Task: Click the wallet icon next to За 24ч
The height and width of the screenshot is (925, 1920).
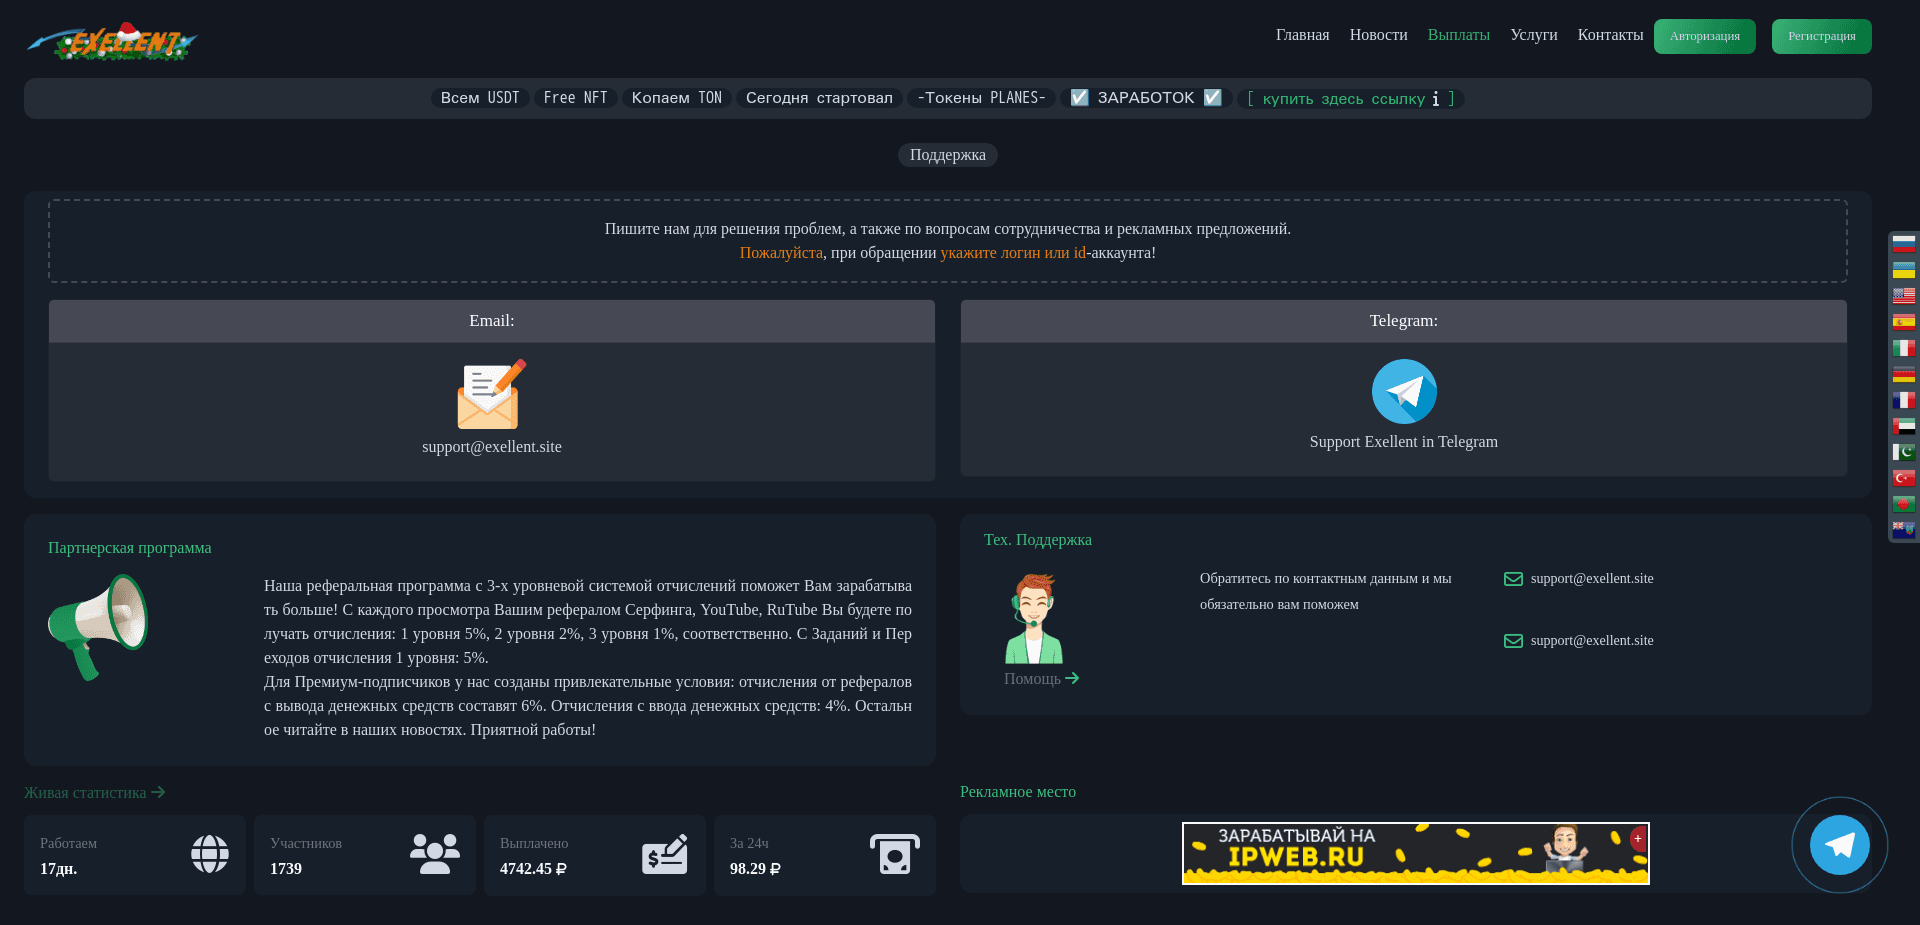Action: point(894,855)
